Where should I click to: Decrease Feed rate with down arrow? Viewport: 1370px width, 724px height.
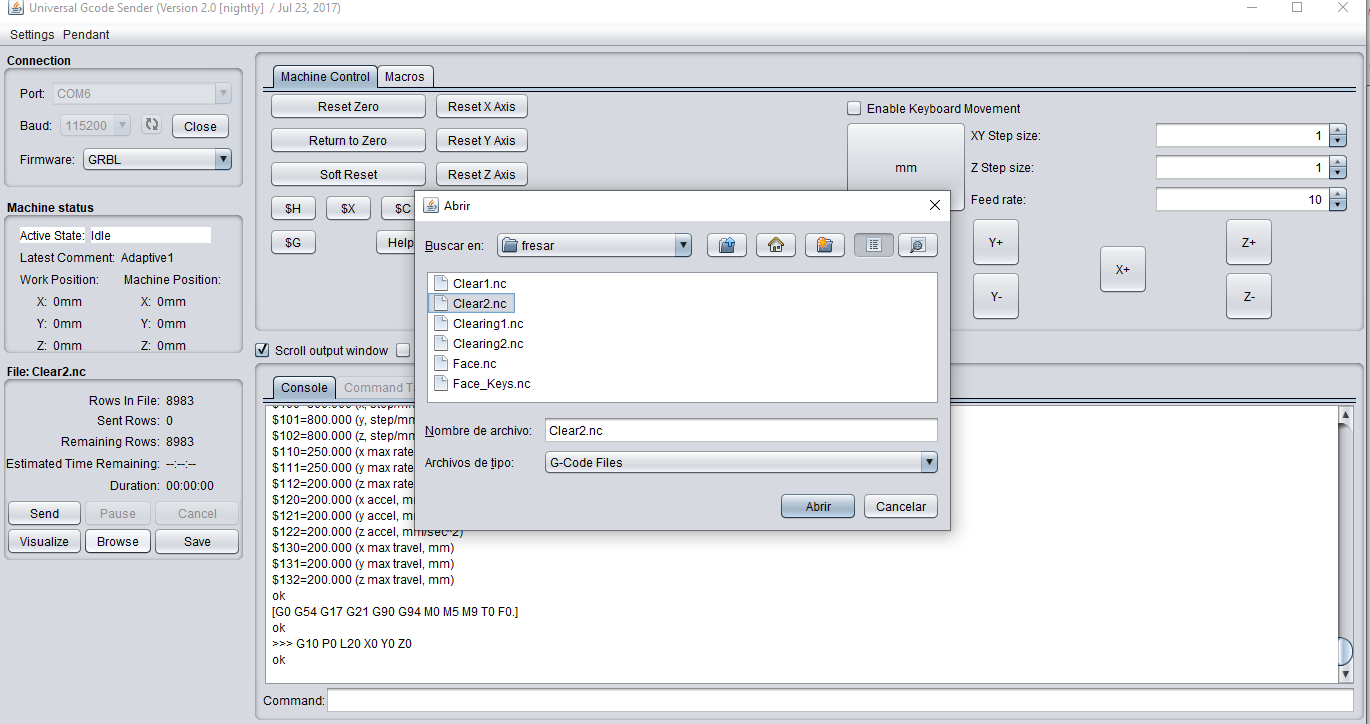1339,205
